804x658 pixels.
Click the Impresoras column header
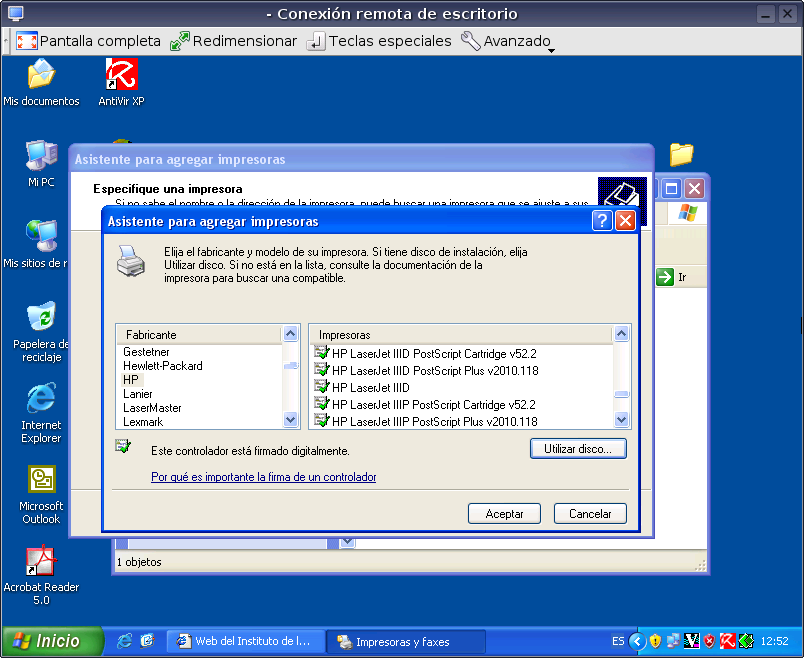[x=461, y=335]
